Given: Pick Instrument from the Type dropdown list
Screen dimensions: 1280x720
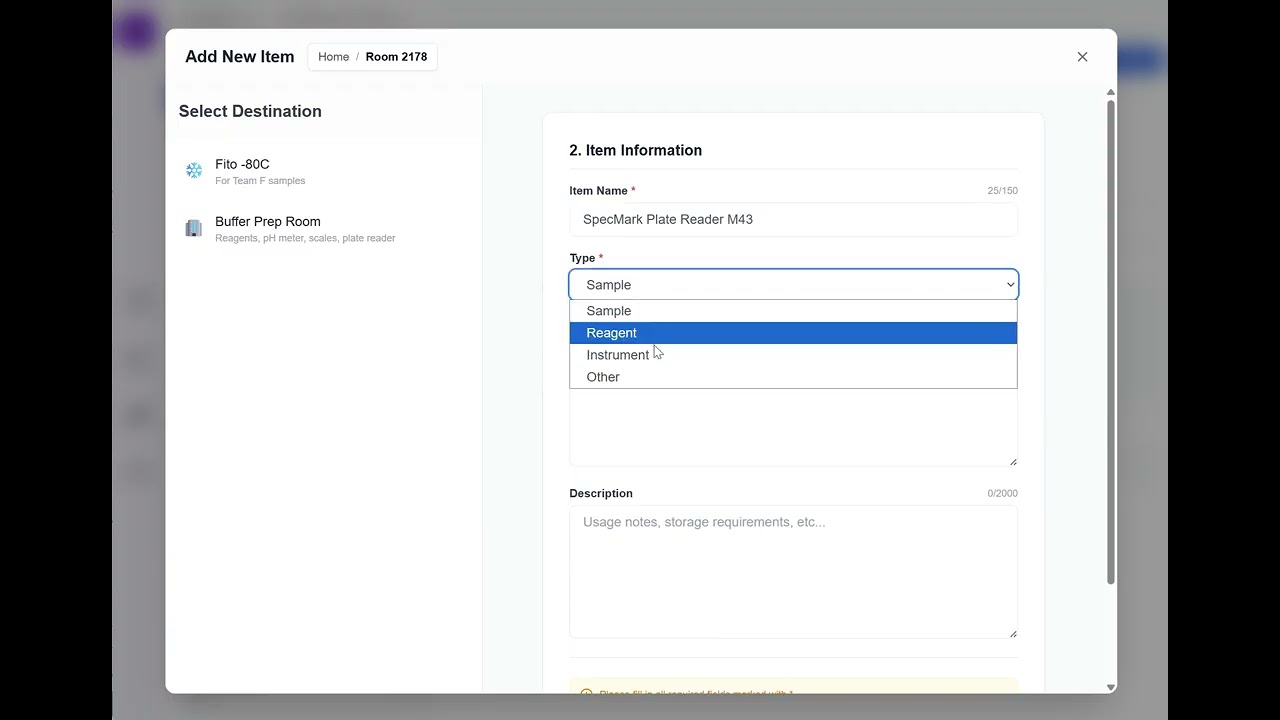Looking at the screenshot, I should coord(617,355).
